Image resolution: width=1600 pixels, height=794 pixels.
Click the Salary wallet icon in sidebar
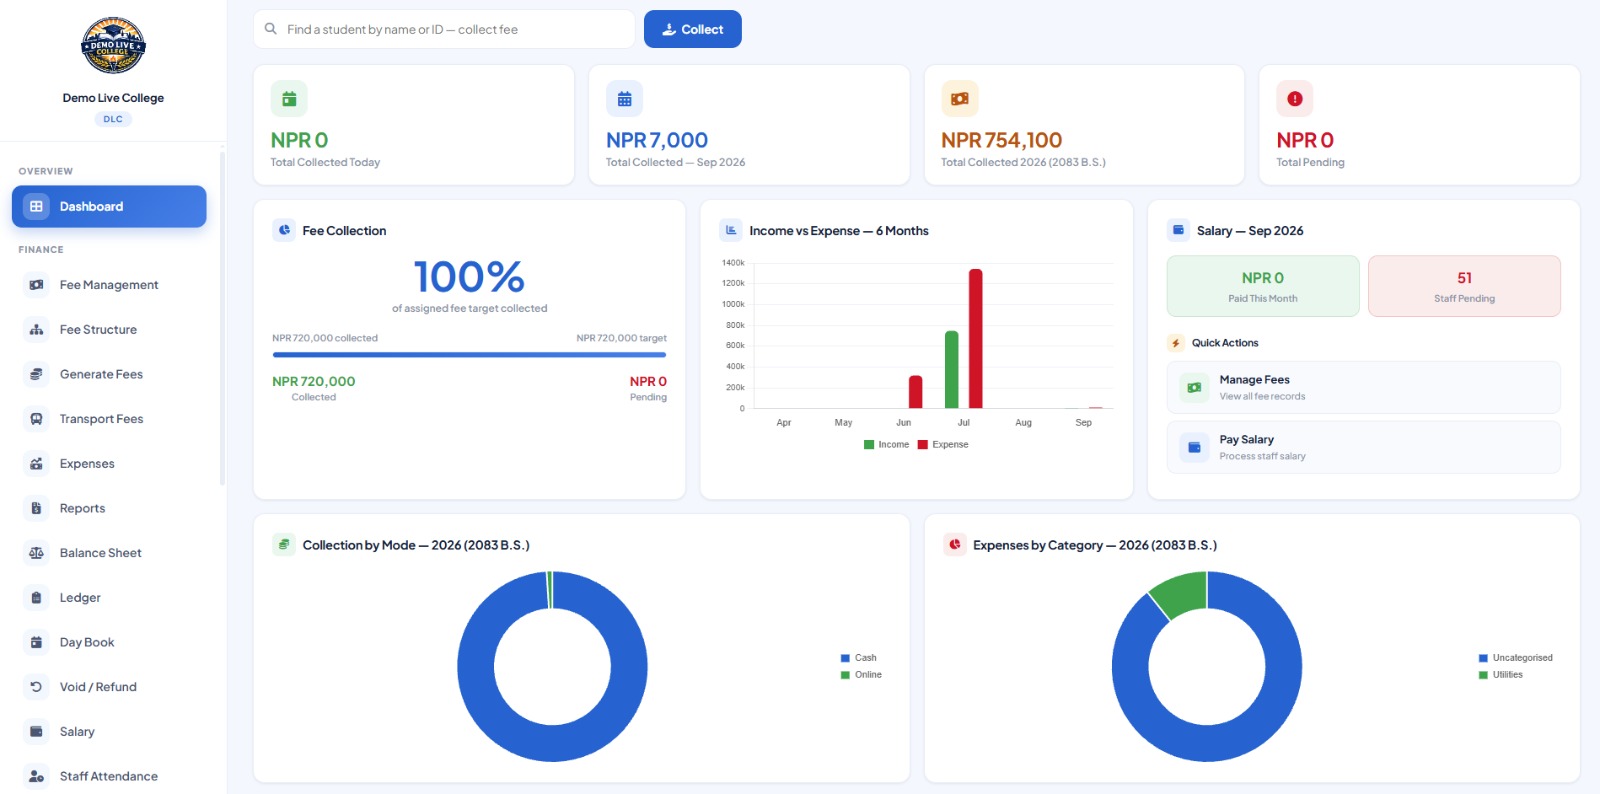click(36, 732)
